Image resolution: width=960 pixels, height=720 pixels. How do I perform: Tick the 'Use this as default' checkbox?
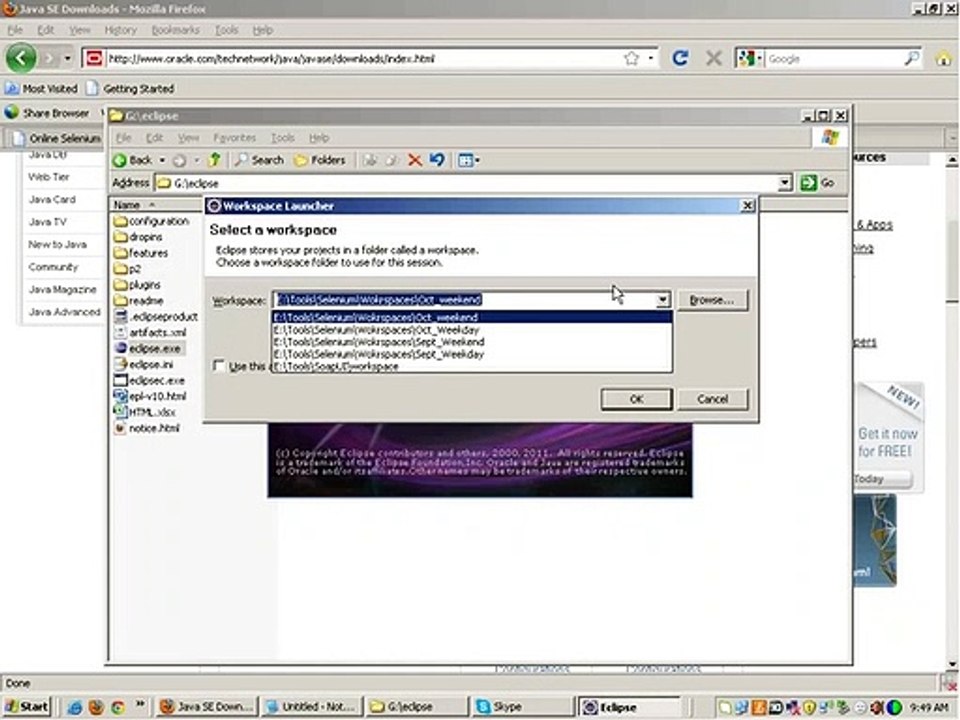(x=219, y=366)
